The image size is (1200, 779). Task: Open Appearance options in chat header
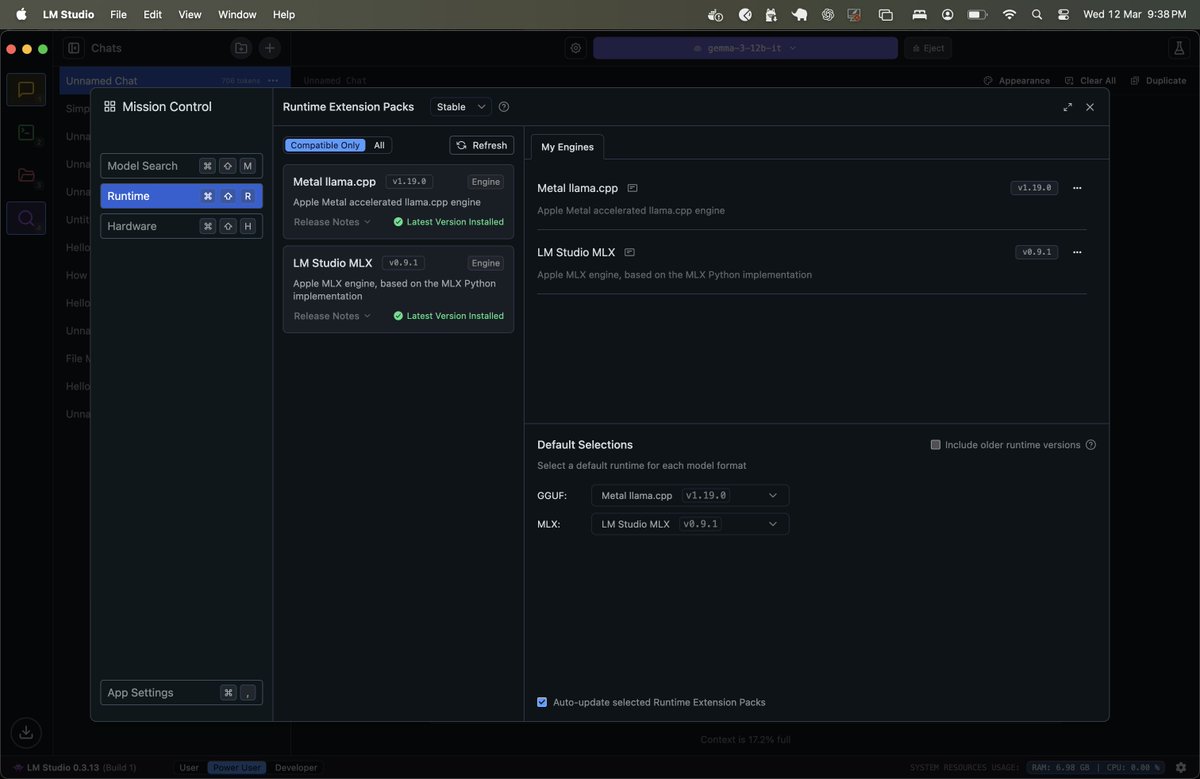1016,80
